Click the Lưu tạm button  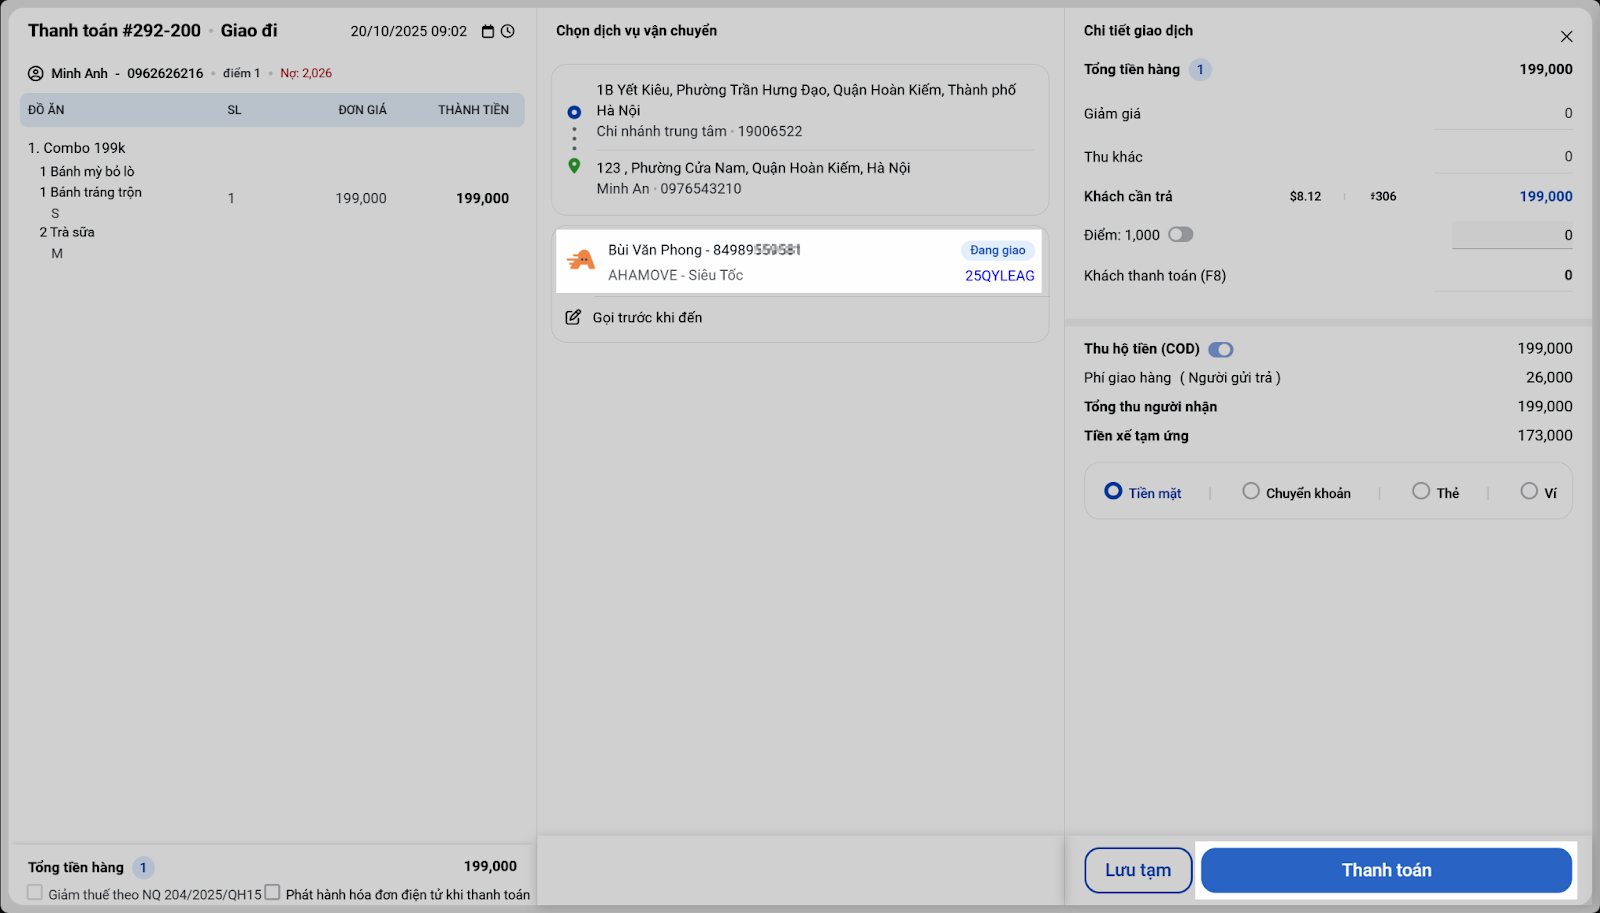pyautogui.click(x=1138, y=870)
